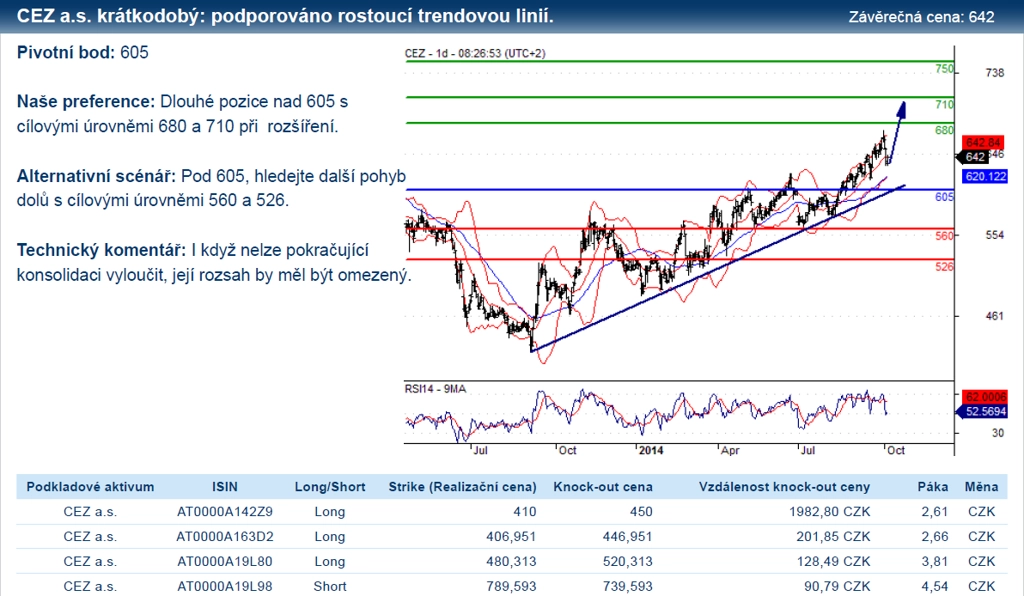This screenshot has width=1024, height=596.
Task: Click the 554 price axis value
Action: click(995, 235)
